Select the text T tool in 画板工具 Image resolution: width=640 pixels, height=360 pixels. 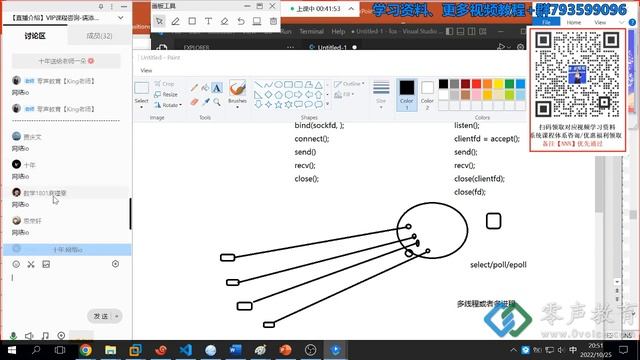[x=208, y=21]
